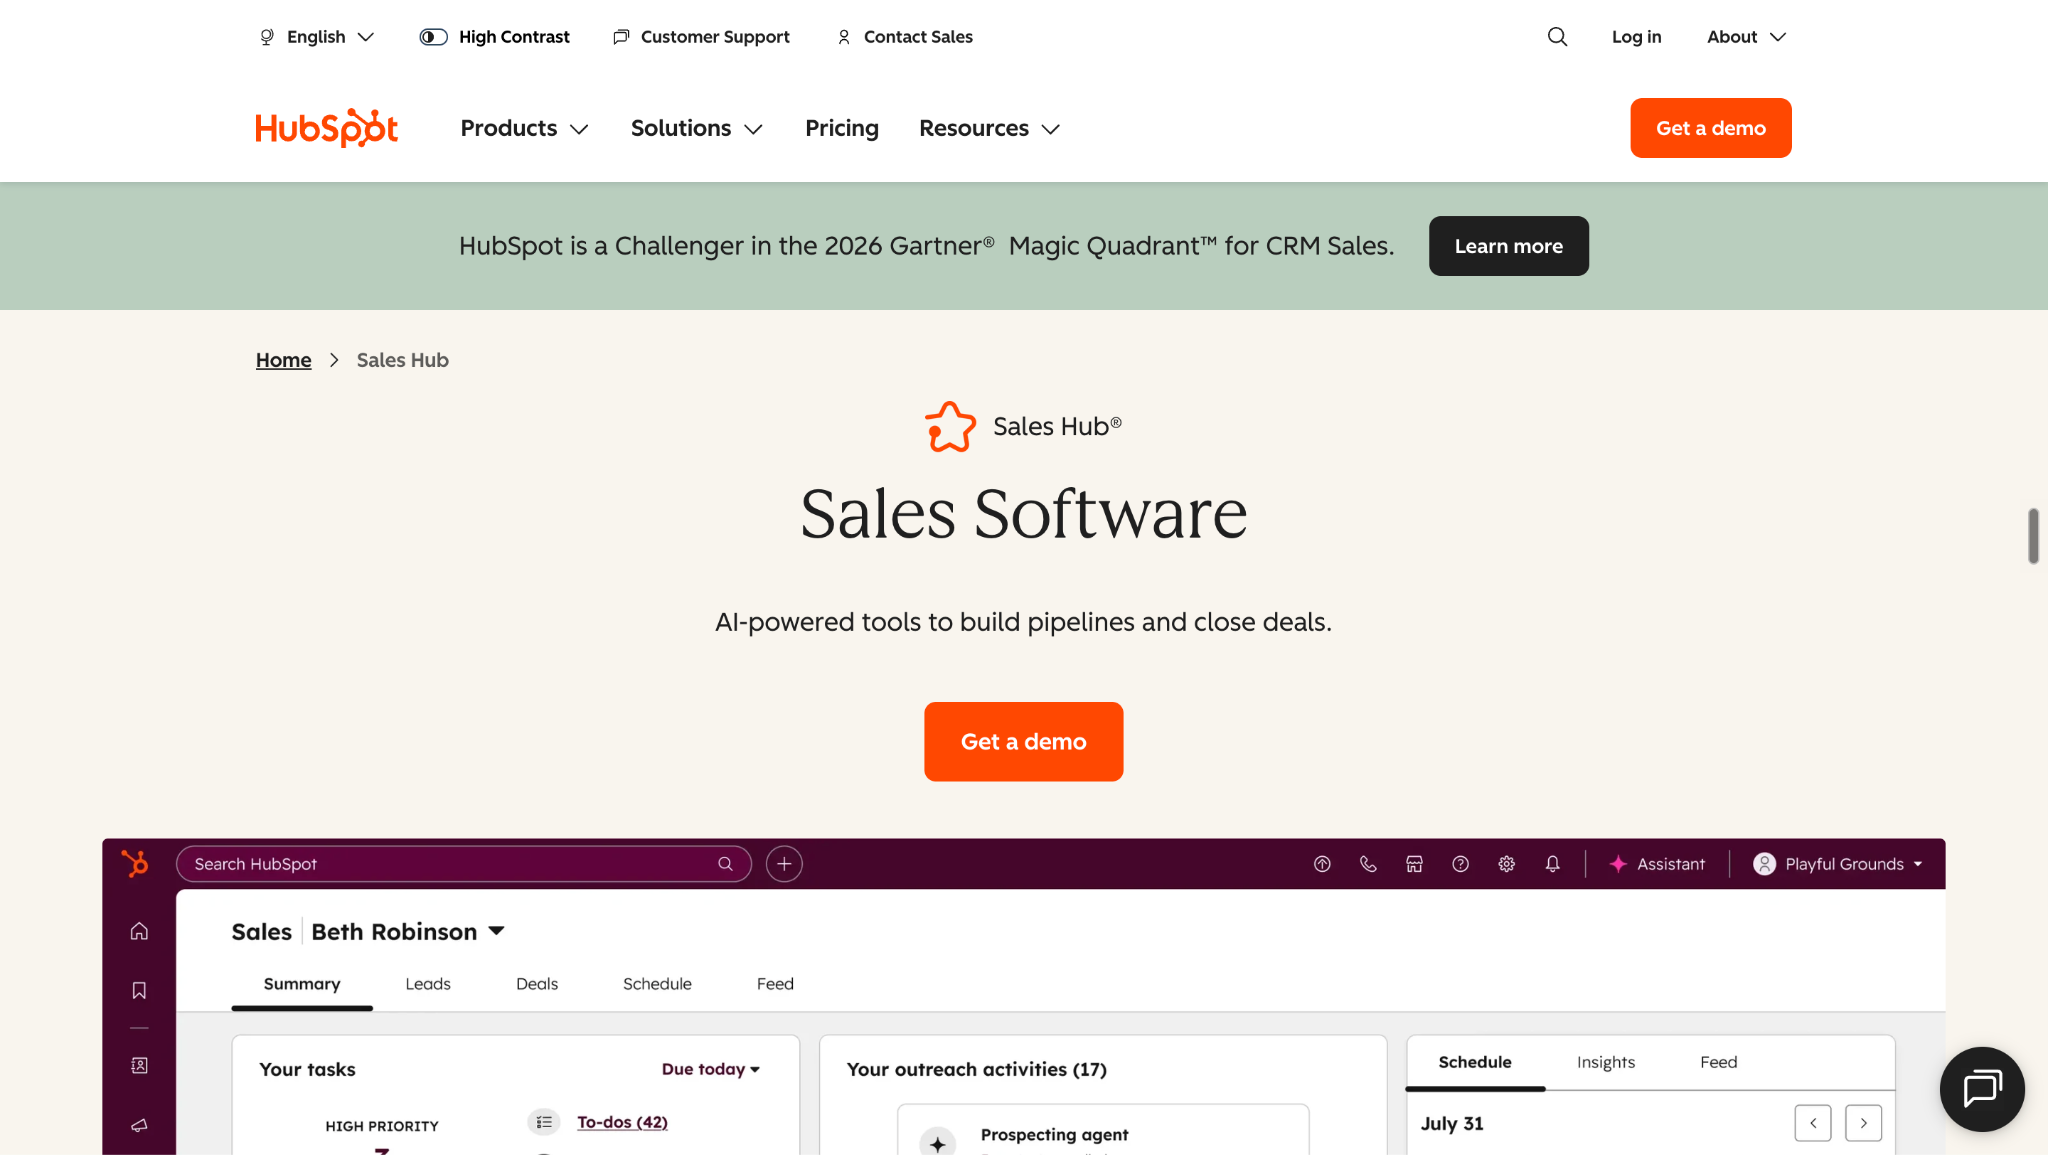Image resolution: width=2048 pixels, height=1155 pixels.
Task: Click the search magnifier icon in the top bar
Action: tap(1557, 37)
